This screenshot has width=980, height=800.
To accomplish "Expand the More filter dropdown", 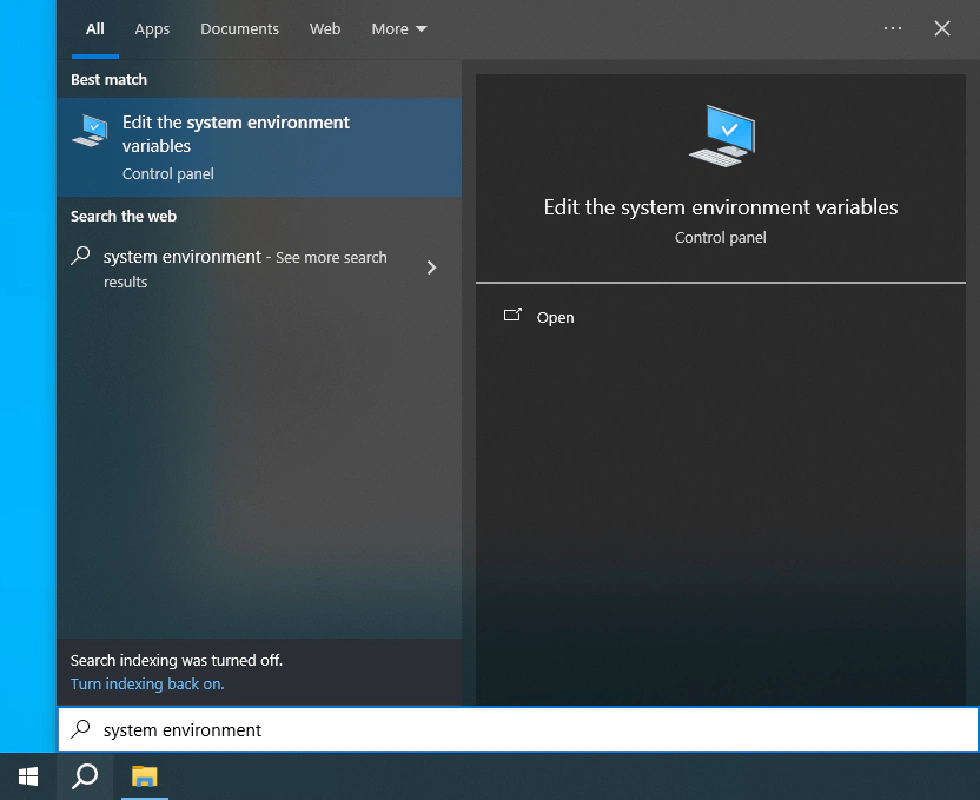I will (398, 29).
